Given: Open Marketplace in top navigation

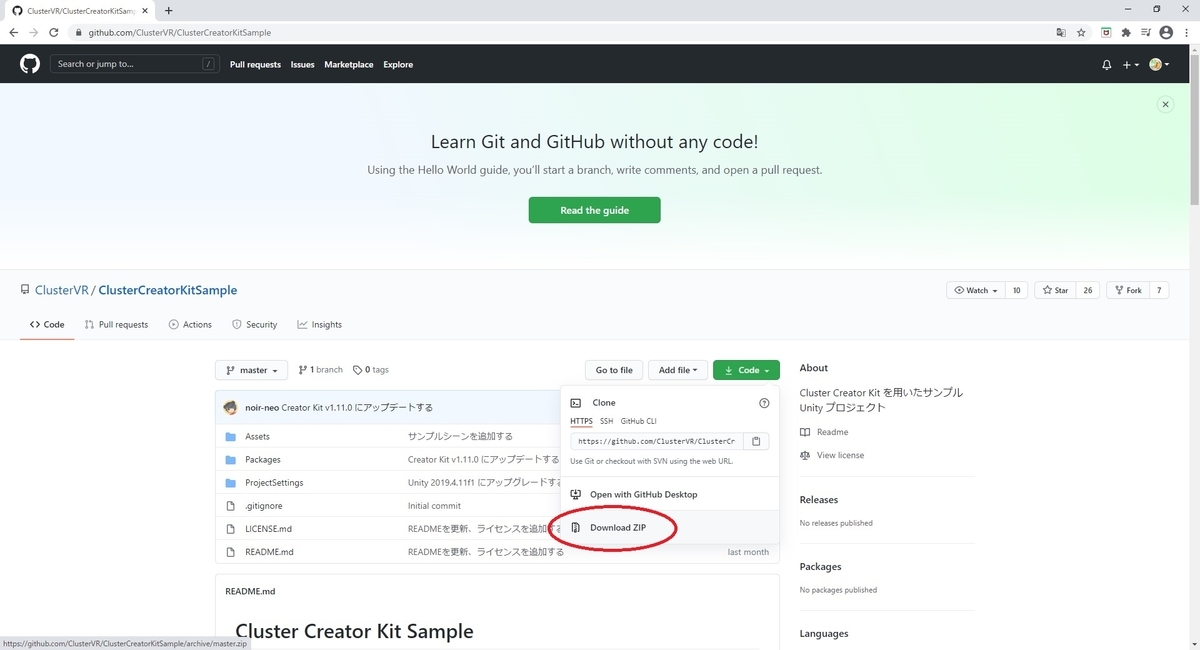Looking at the screenshot, I should coord(349,64).
